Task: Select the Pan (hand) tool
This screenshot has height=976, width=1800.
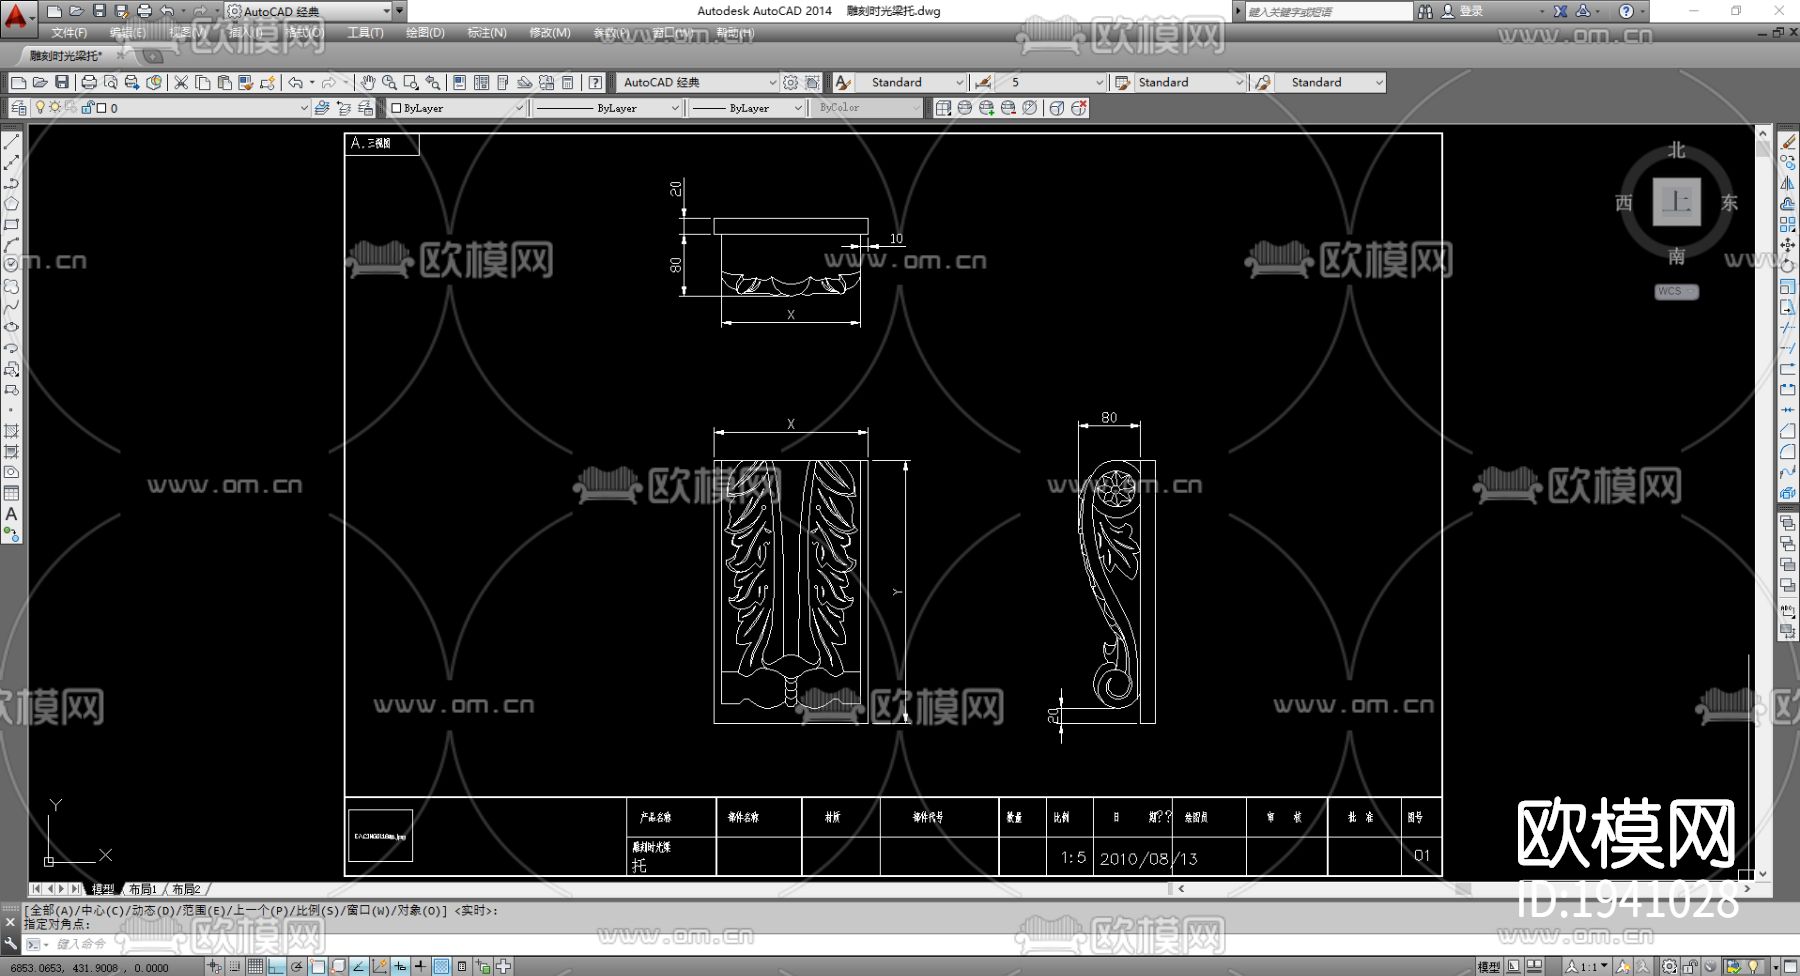Action: point(368,82)
